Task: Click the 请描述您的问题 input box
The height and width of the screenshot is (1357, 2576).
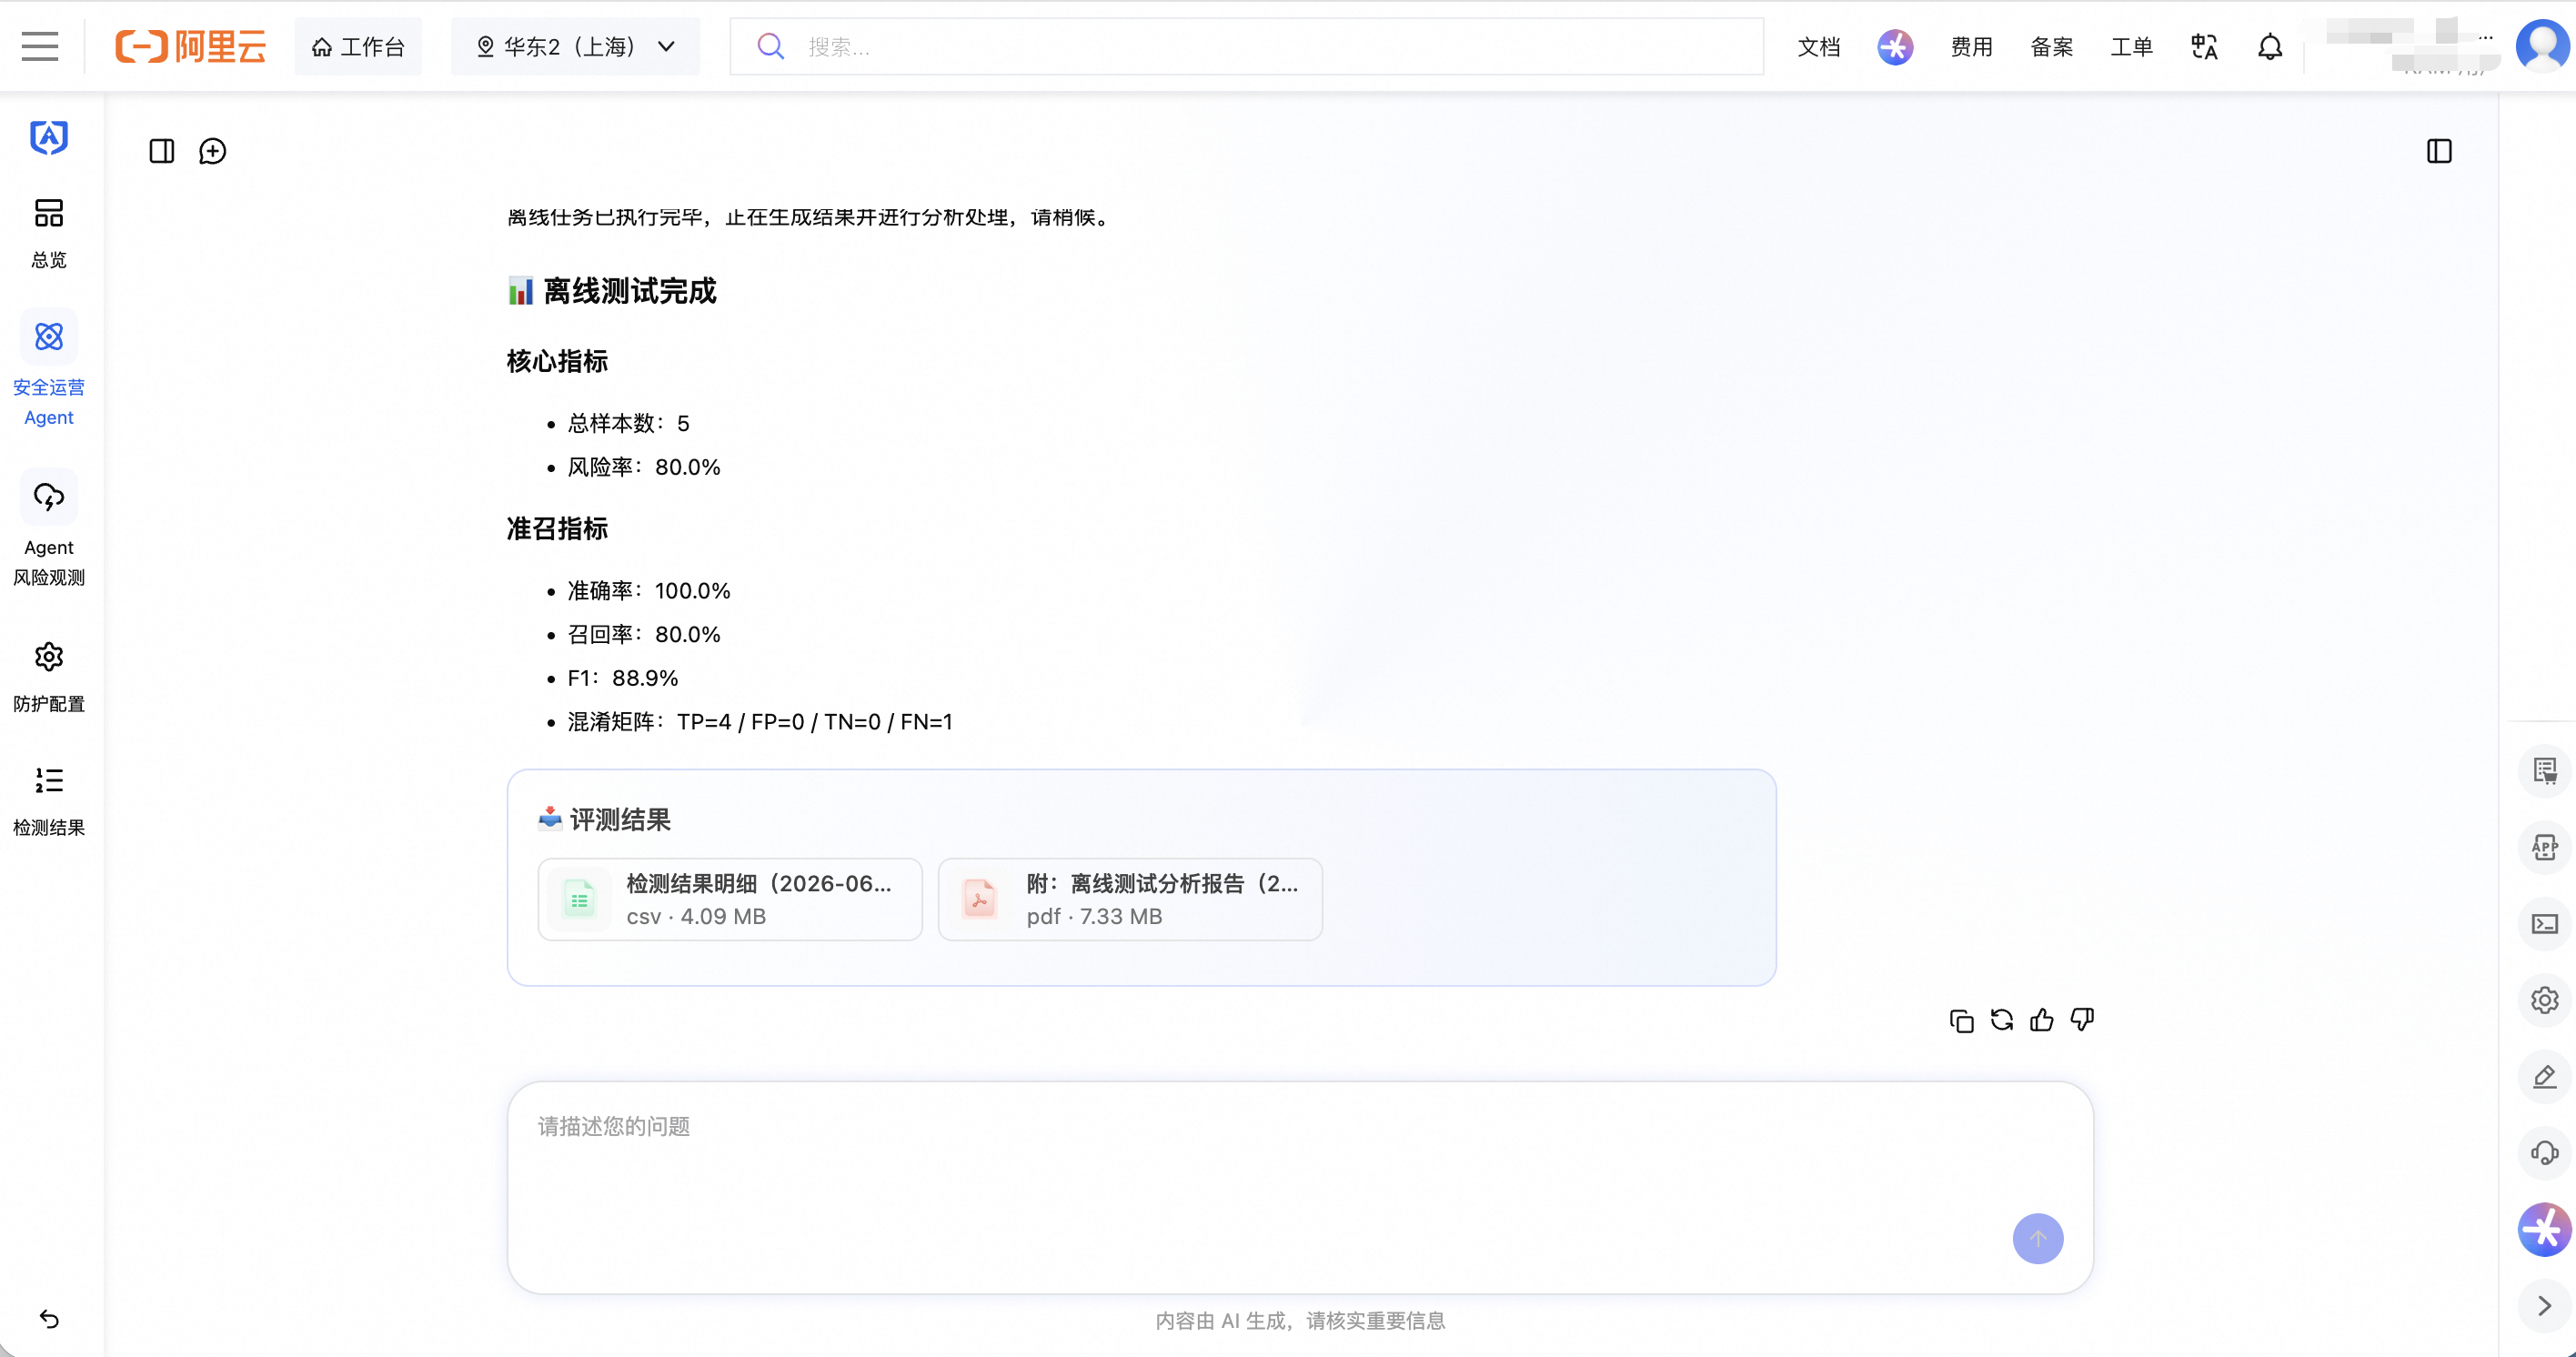Action: (x=1300, y=1187)
